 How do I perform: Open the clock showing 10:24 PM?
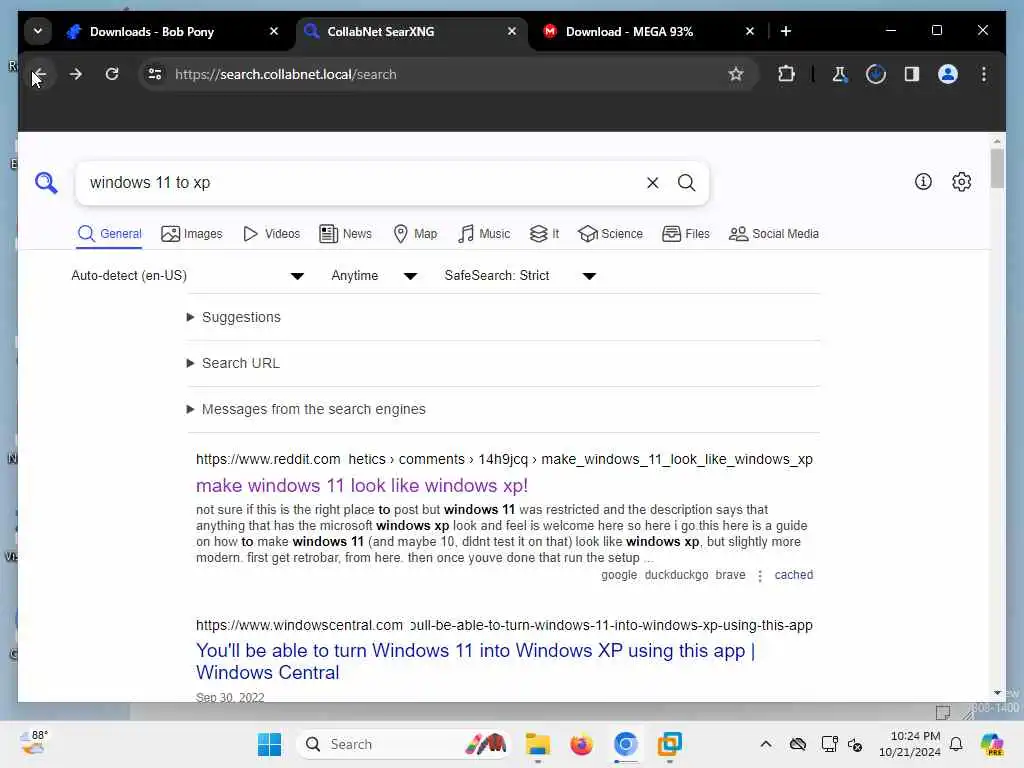[909, 744]
